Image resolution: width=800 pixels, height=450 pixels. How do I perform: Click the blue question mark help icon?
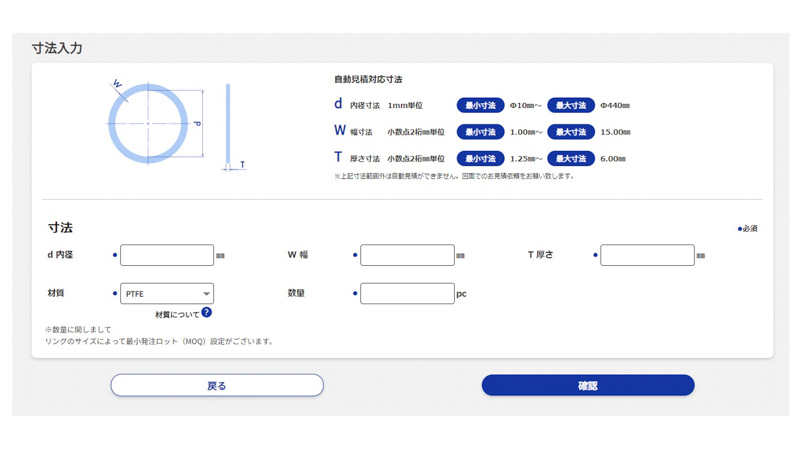click(x=207, y=312)
